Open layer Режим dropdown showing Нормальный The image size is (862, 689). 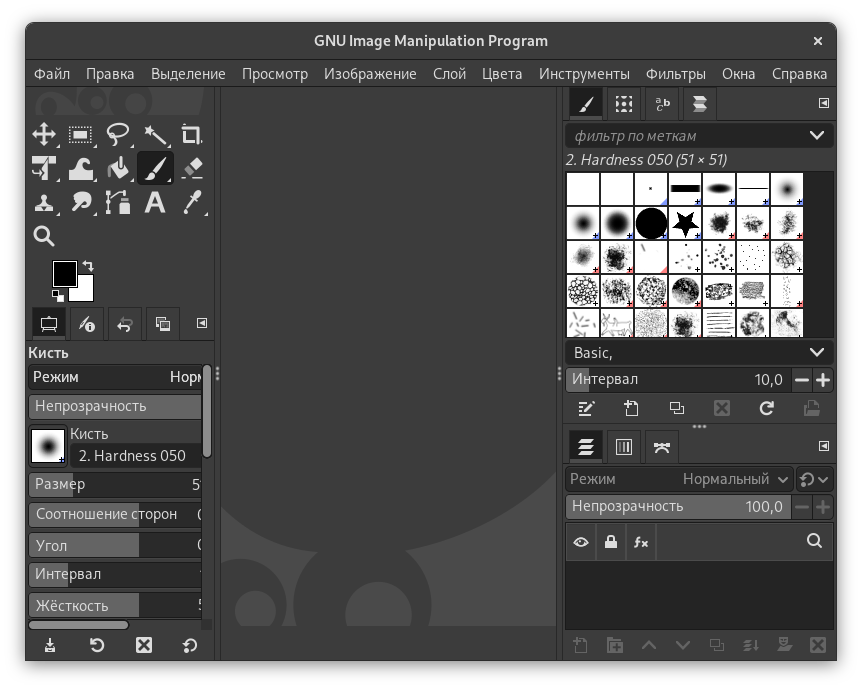[x=679, y=479]
